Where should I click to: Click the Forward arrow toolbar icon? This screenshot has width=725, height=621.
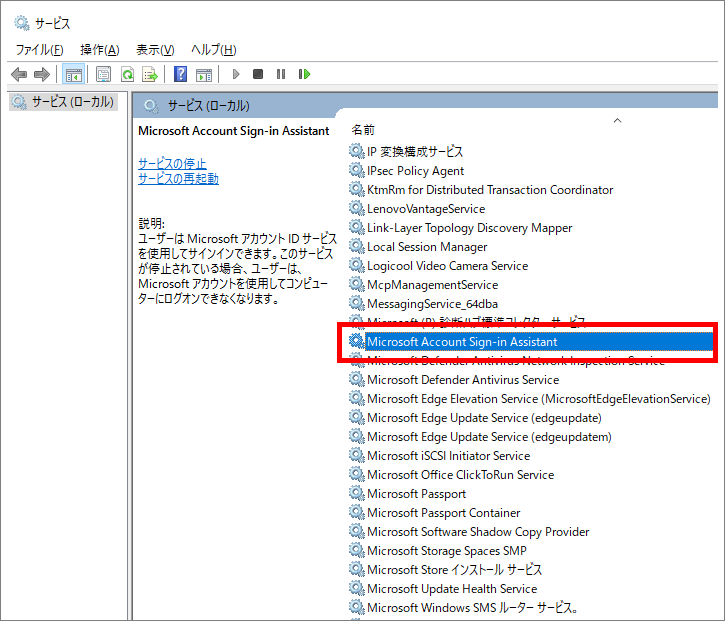[42, 74]
